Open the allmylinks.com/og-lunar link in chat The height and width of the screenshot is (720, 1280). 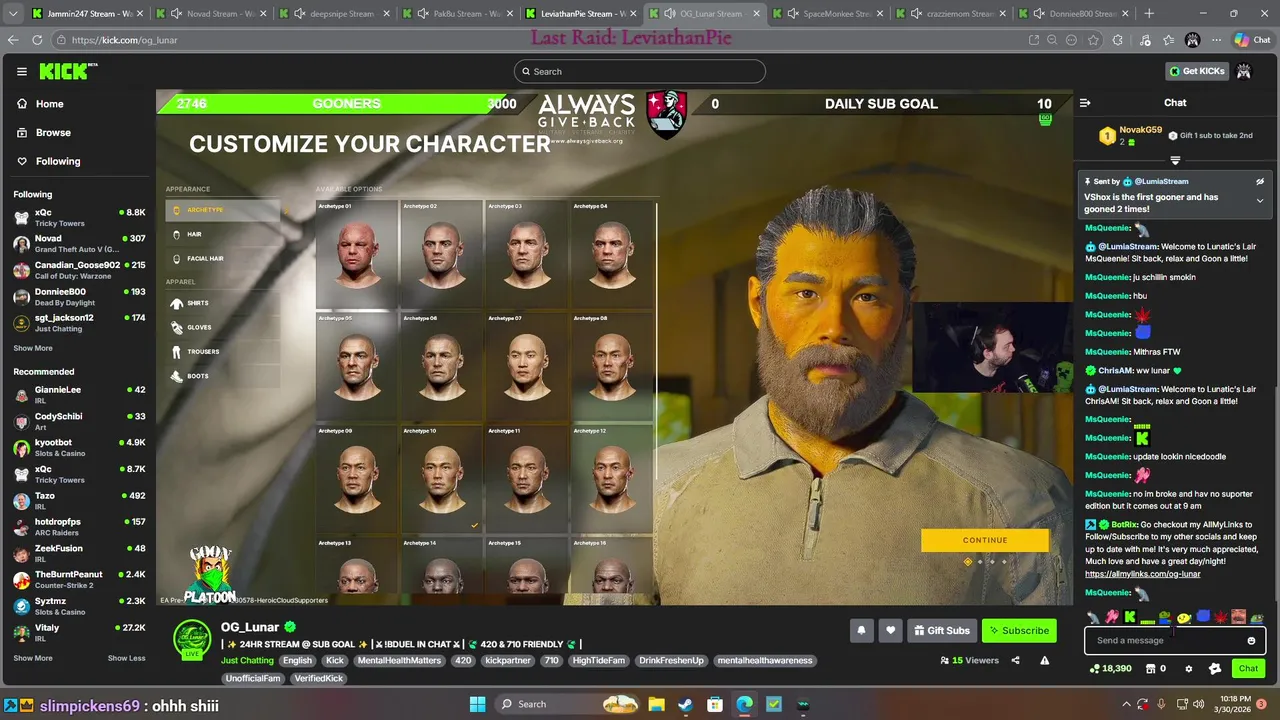(1142, 574)
